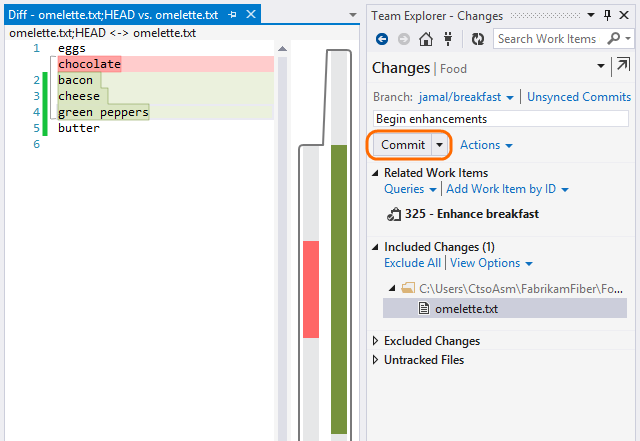This screenshot has height=441, width=640.
Task: Click the Connect to Team Projects plug icon
Action: point(448,39)
